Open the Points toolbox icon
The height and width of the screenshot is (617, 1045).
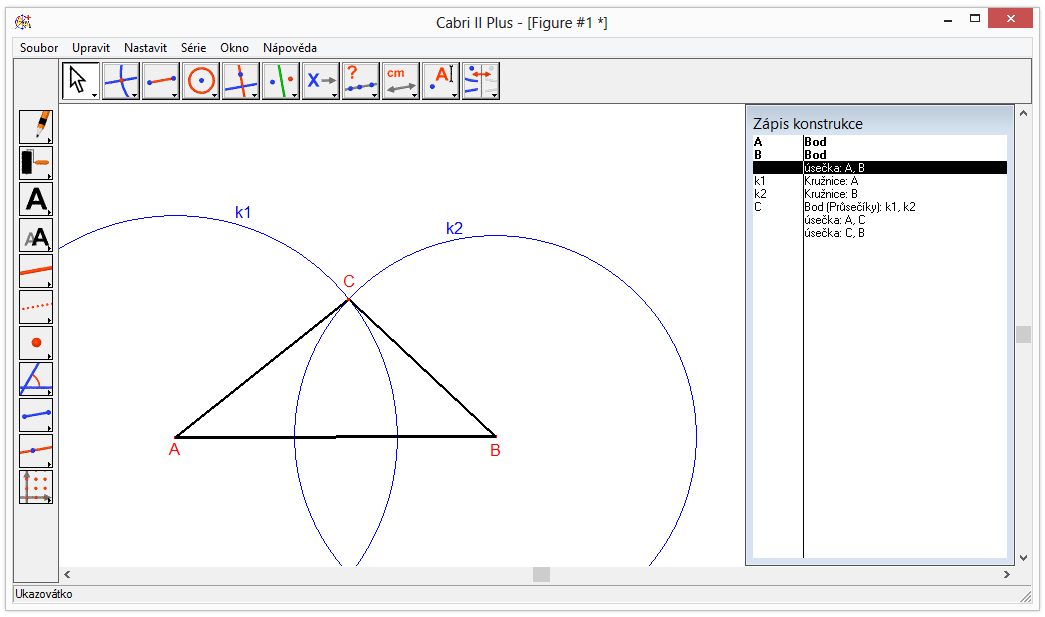[121, 81]
